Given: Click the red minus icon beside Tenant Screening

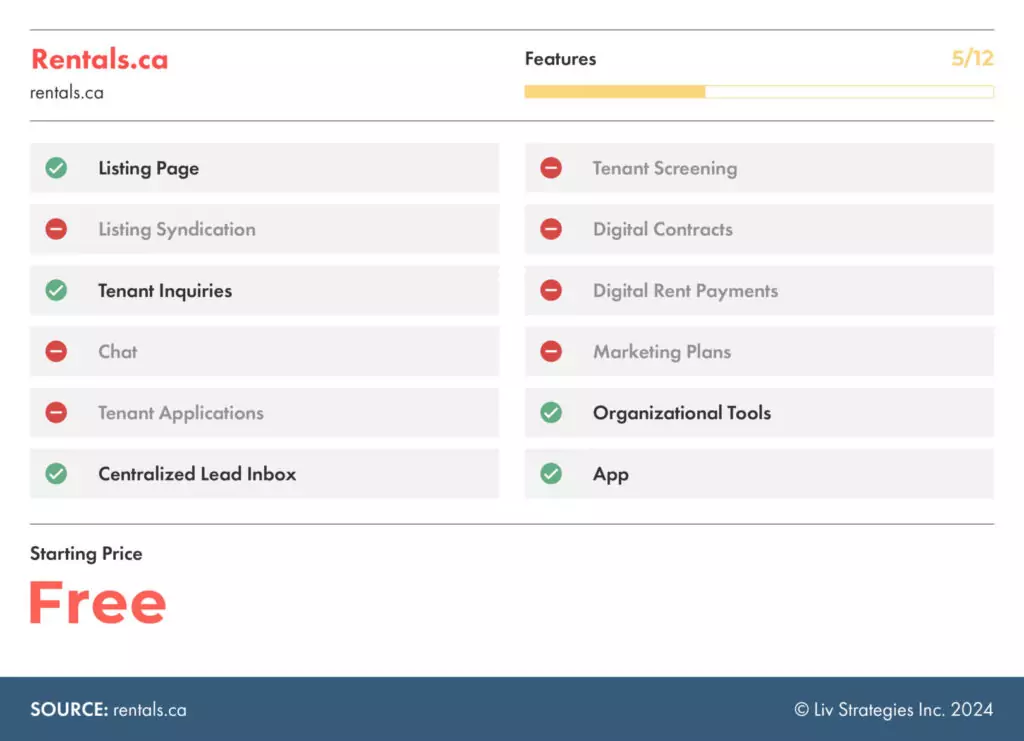Looking at the screenshot, I should tap(551, 168).
